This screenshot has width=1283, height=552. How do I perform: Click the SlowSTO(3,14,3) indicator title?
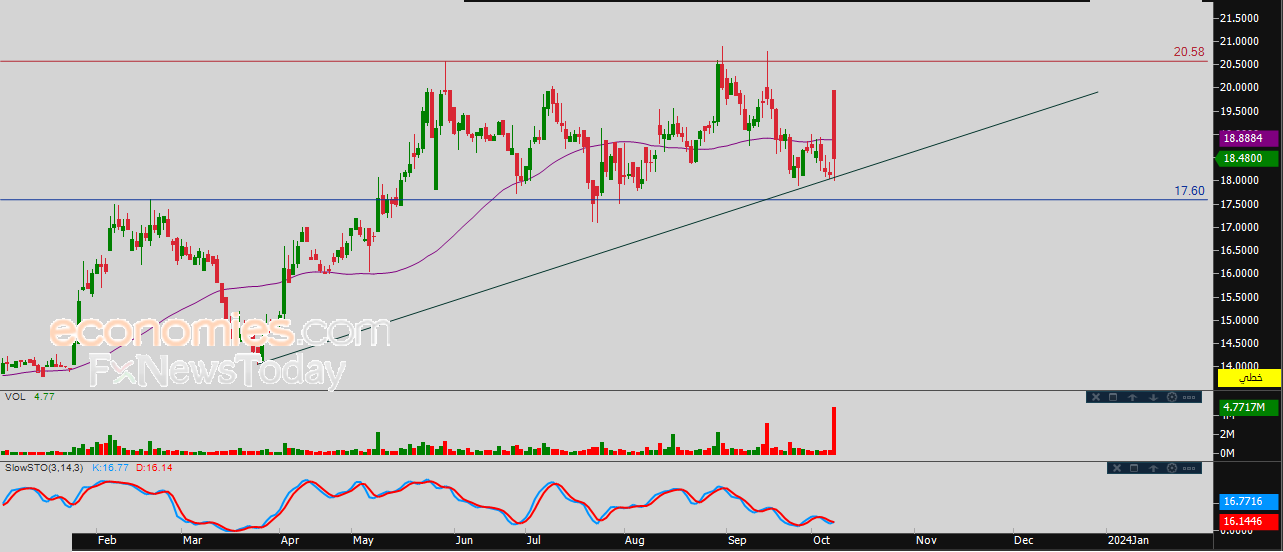44,467
